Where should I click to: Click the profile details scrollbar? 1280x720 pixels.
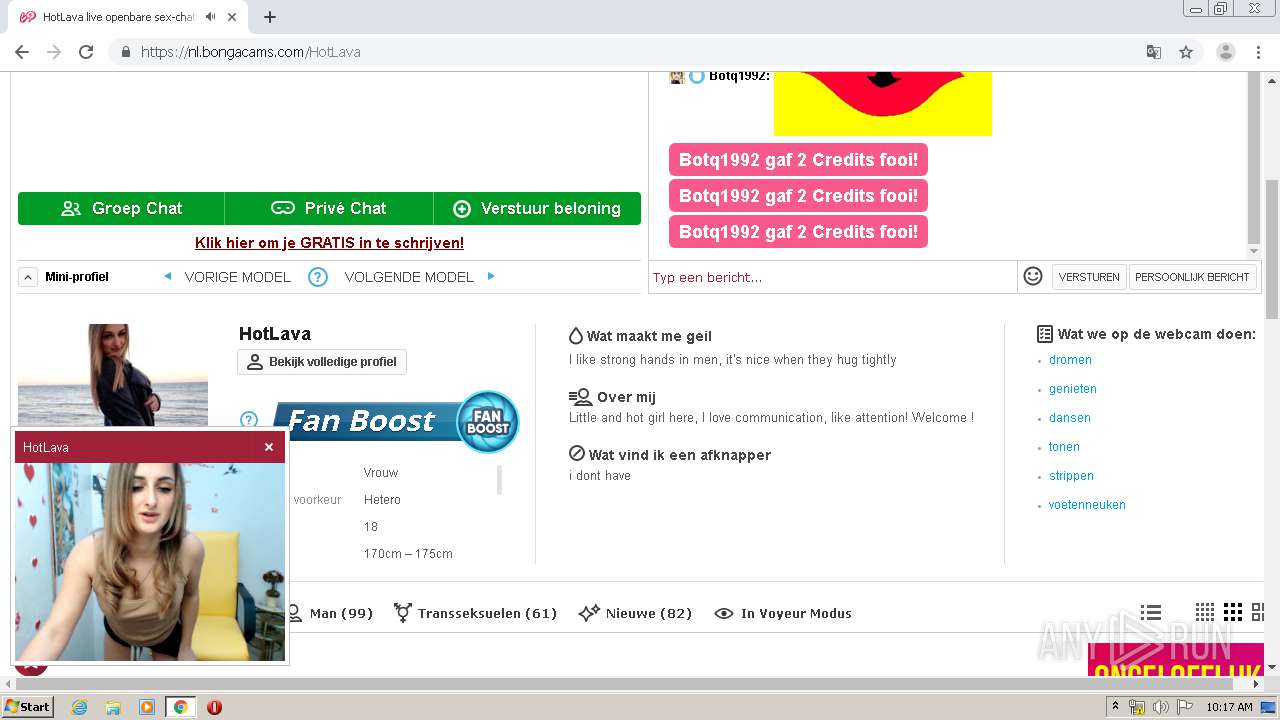tap(500, 480)
